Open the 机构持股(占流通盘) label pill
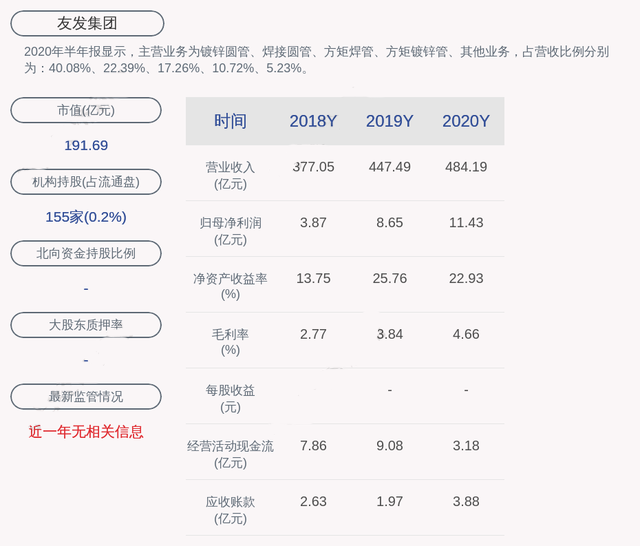The width and height of the screenshot is (640, 546). tap(86, 181)
